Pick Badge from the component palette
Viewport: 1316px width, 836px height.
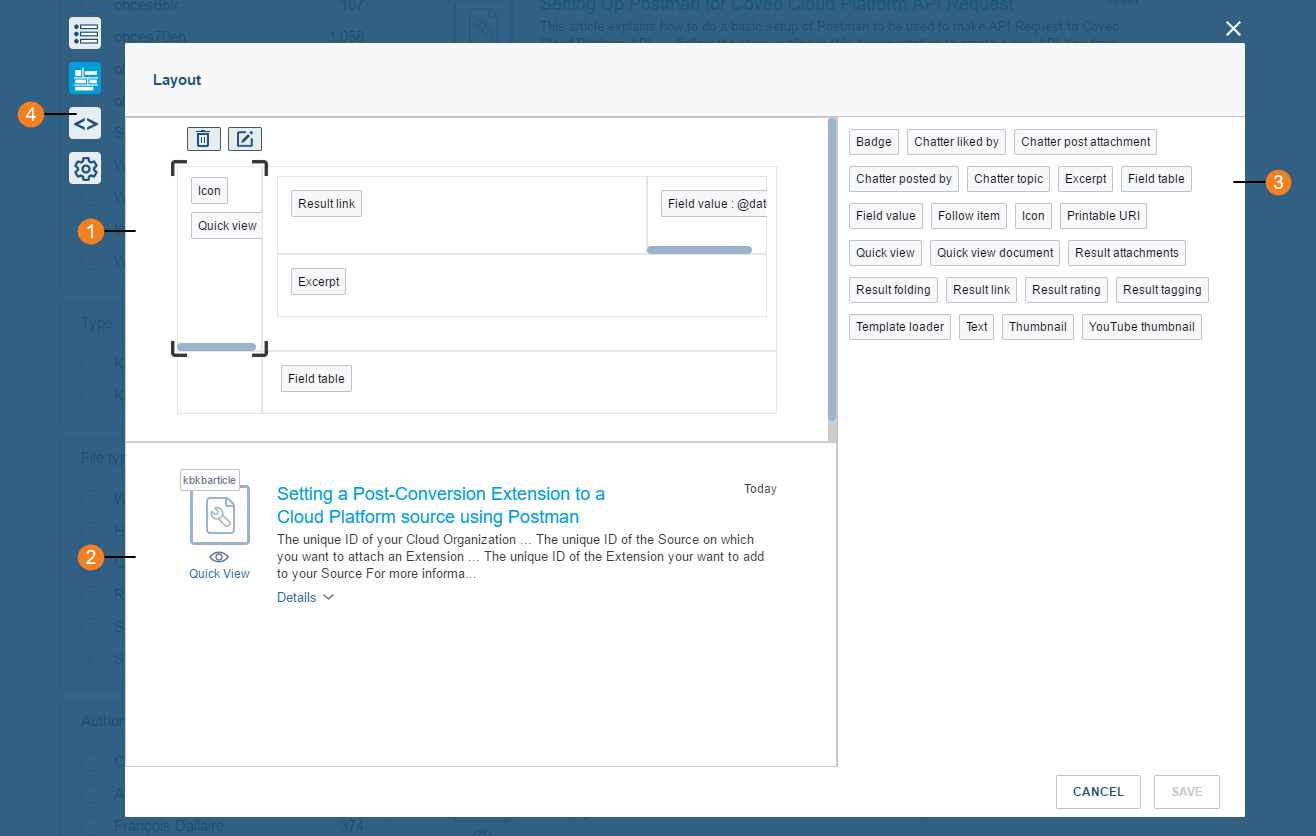874,142
